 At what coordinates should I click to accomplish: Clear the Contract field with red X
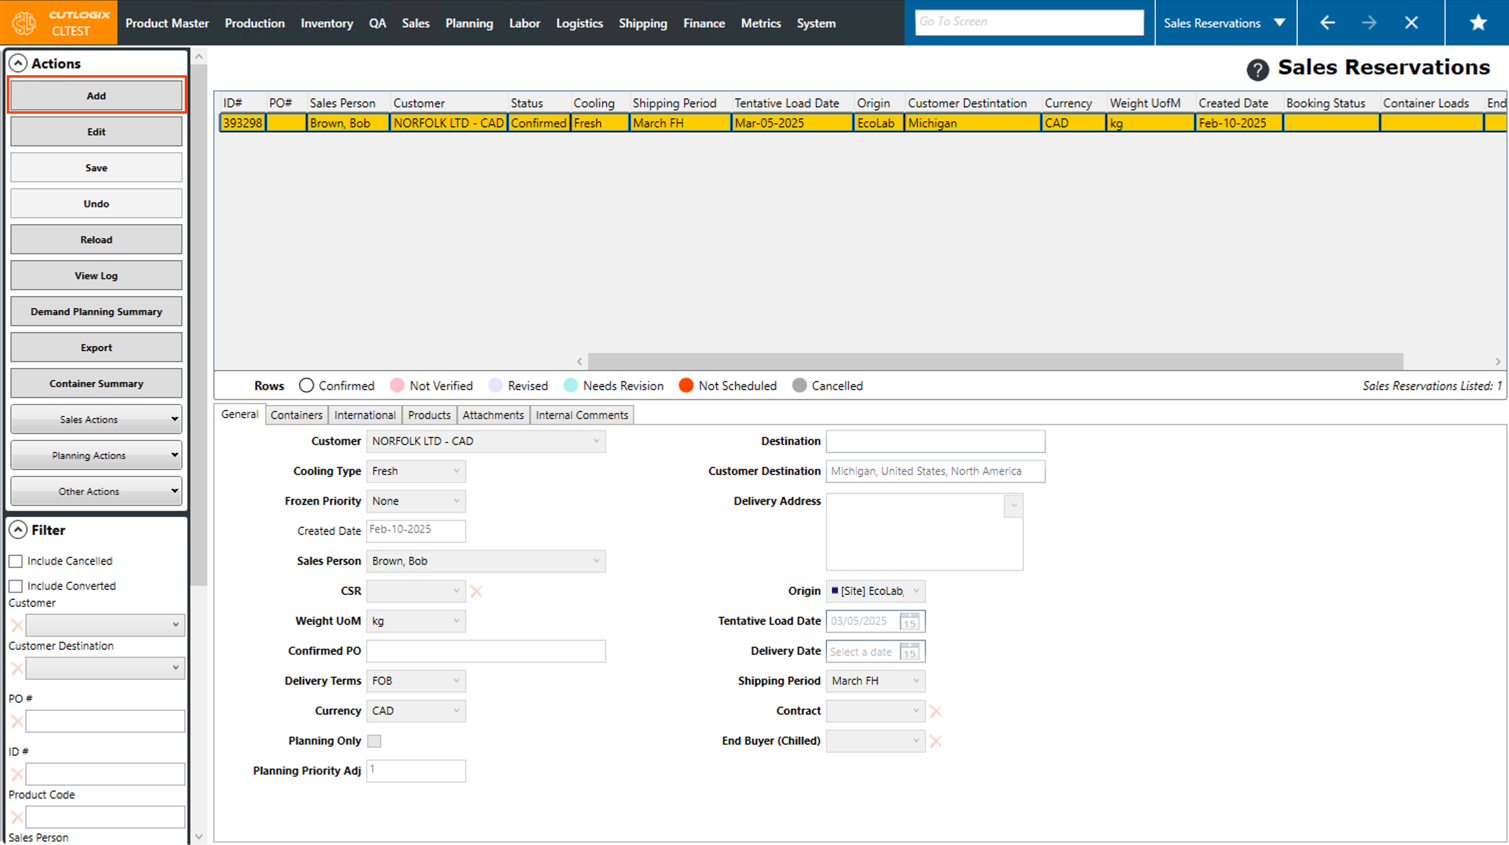coord(936,711)
